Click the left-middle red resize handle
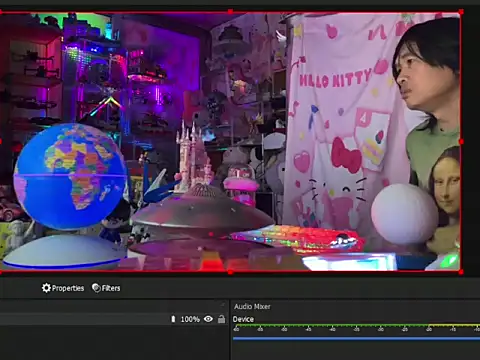This screenshot has height=360, width=480. (1, 142)
